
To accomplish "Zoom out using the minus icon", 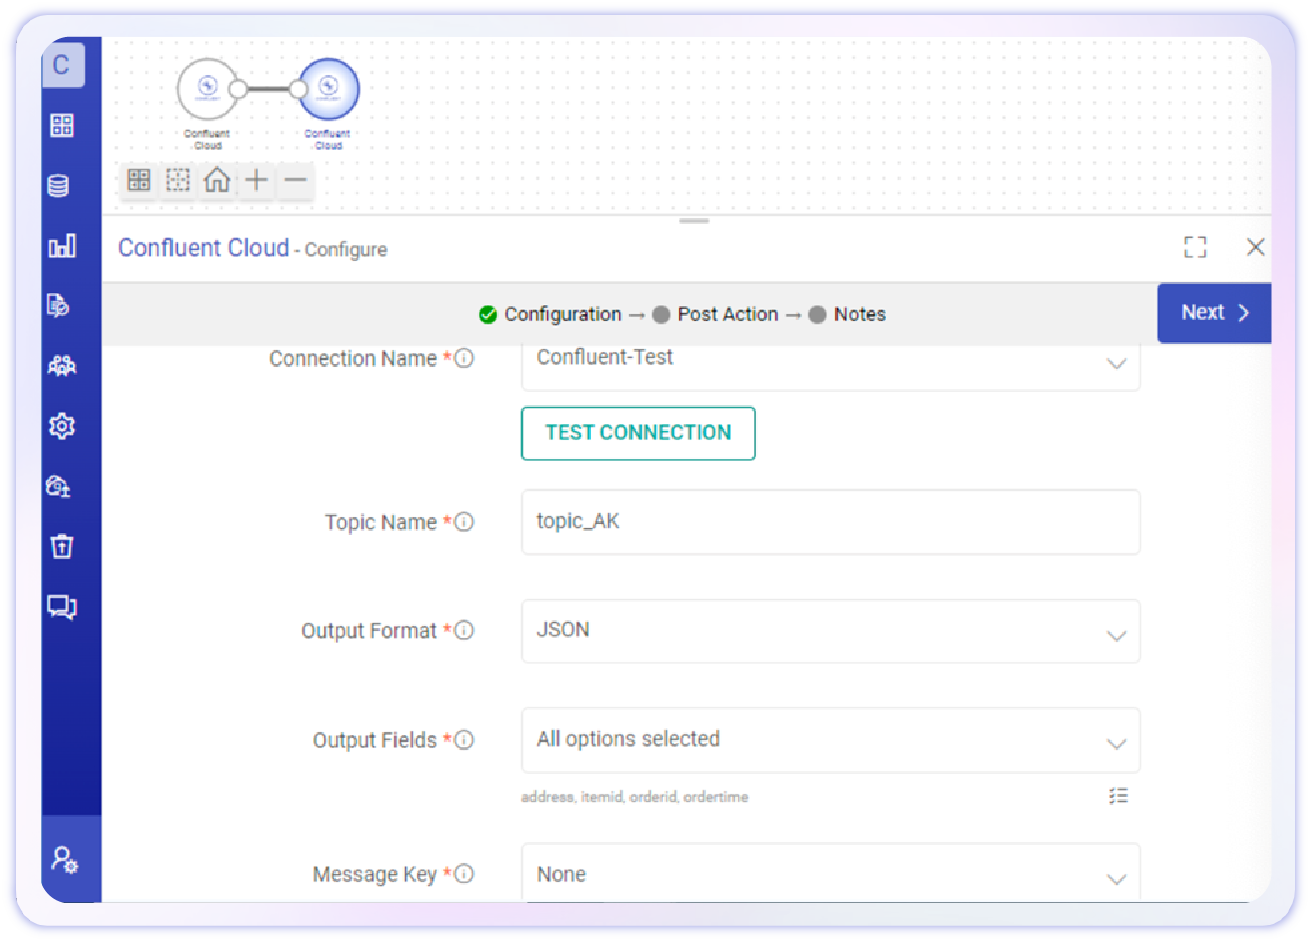I will click(x=295, y=180).
